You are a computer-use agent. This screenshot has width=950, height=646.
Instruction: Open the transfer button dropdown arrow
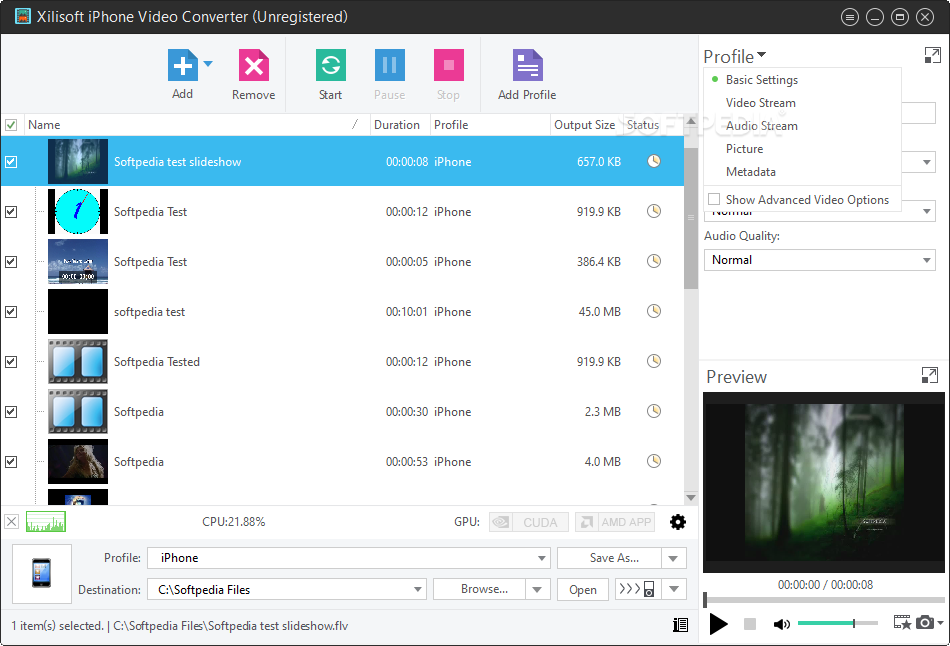coord(674,588)
